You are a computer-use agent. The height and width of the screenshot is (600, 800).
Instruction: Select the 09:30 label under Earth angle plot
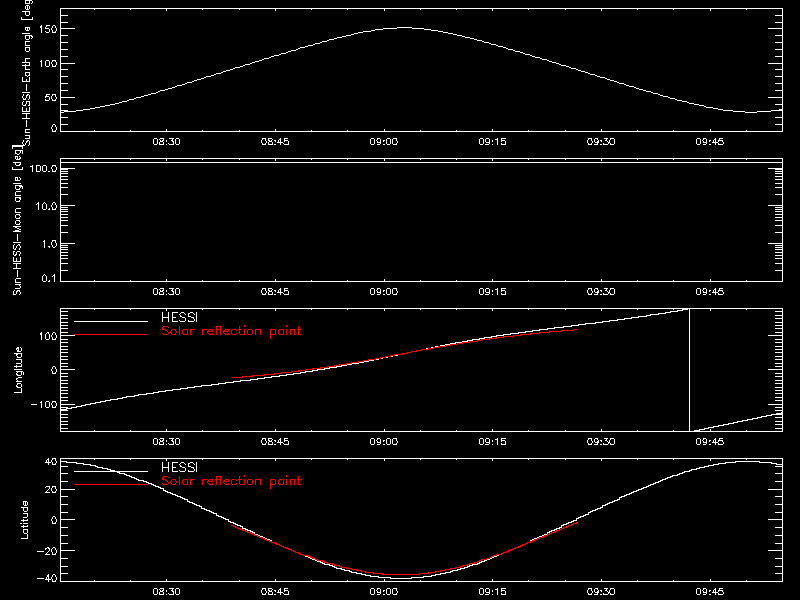pyautogui.click(x=601, y=141)
